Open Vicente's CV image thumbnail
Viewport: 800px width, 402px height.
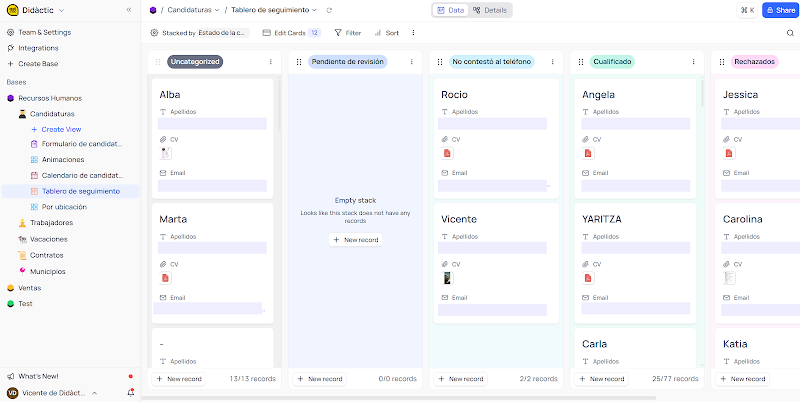[447, 278]
